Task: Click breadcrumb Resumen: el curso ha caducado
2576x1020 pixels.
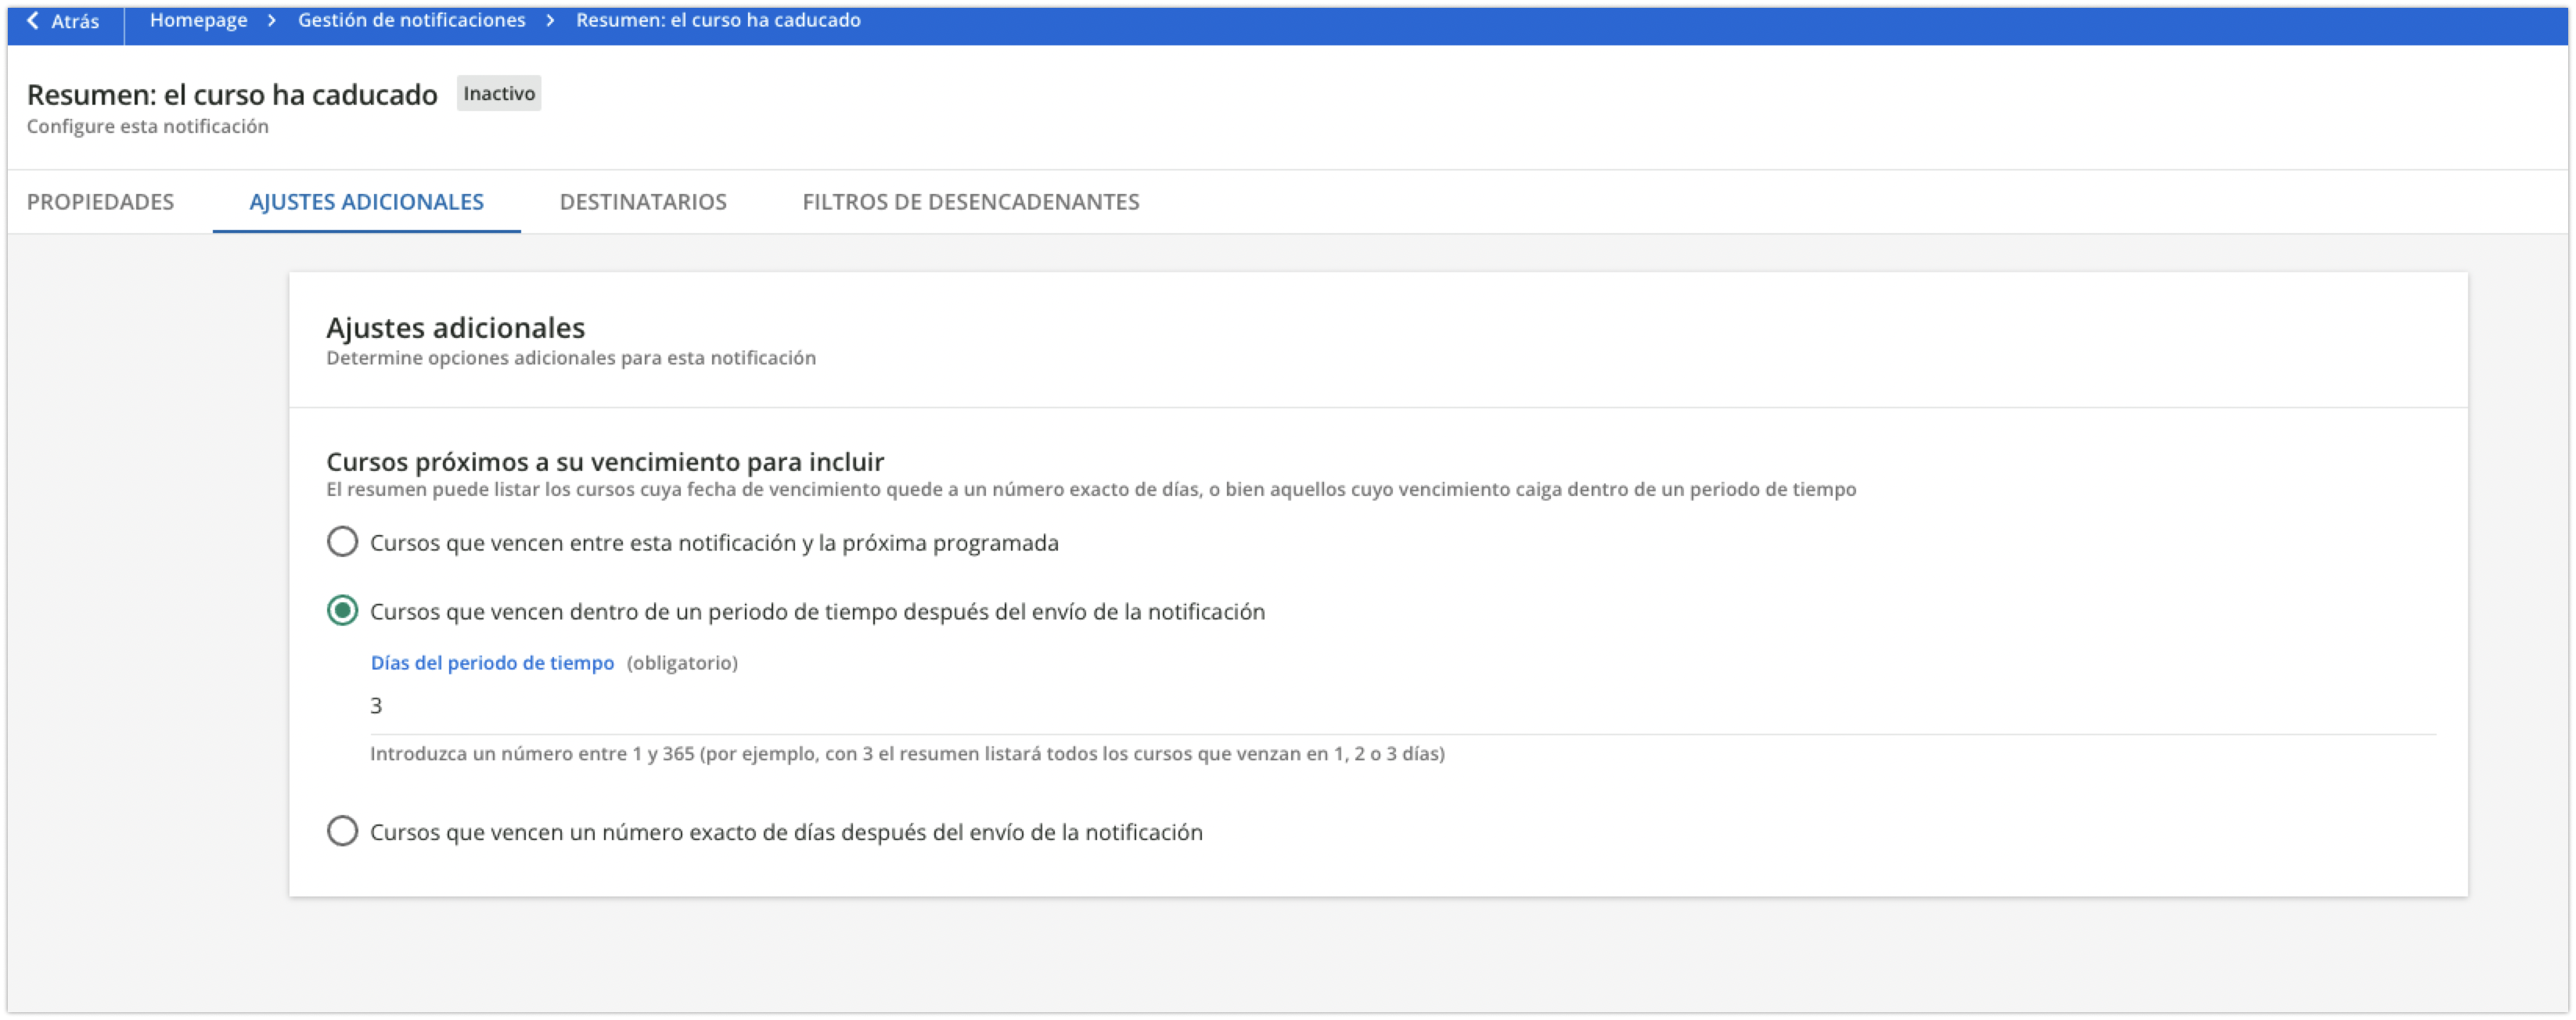Action: pyautogui.click(x=718, y=20)
